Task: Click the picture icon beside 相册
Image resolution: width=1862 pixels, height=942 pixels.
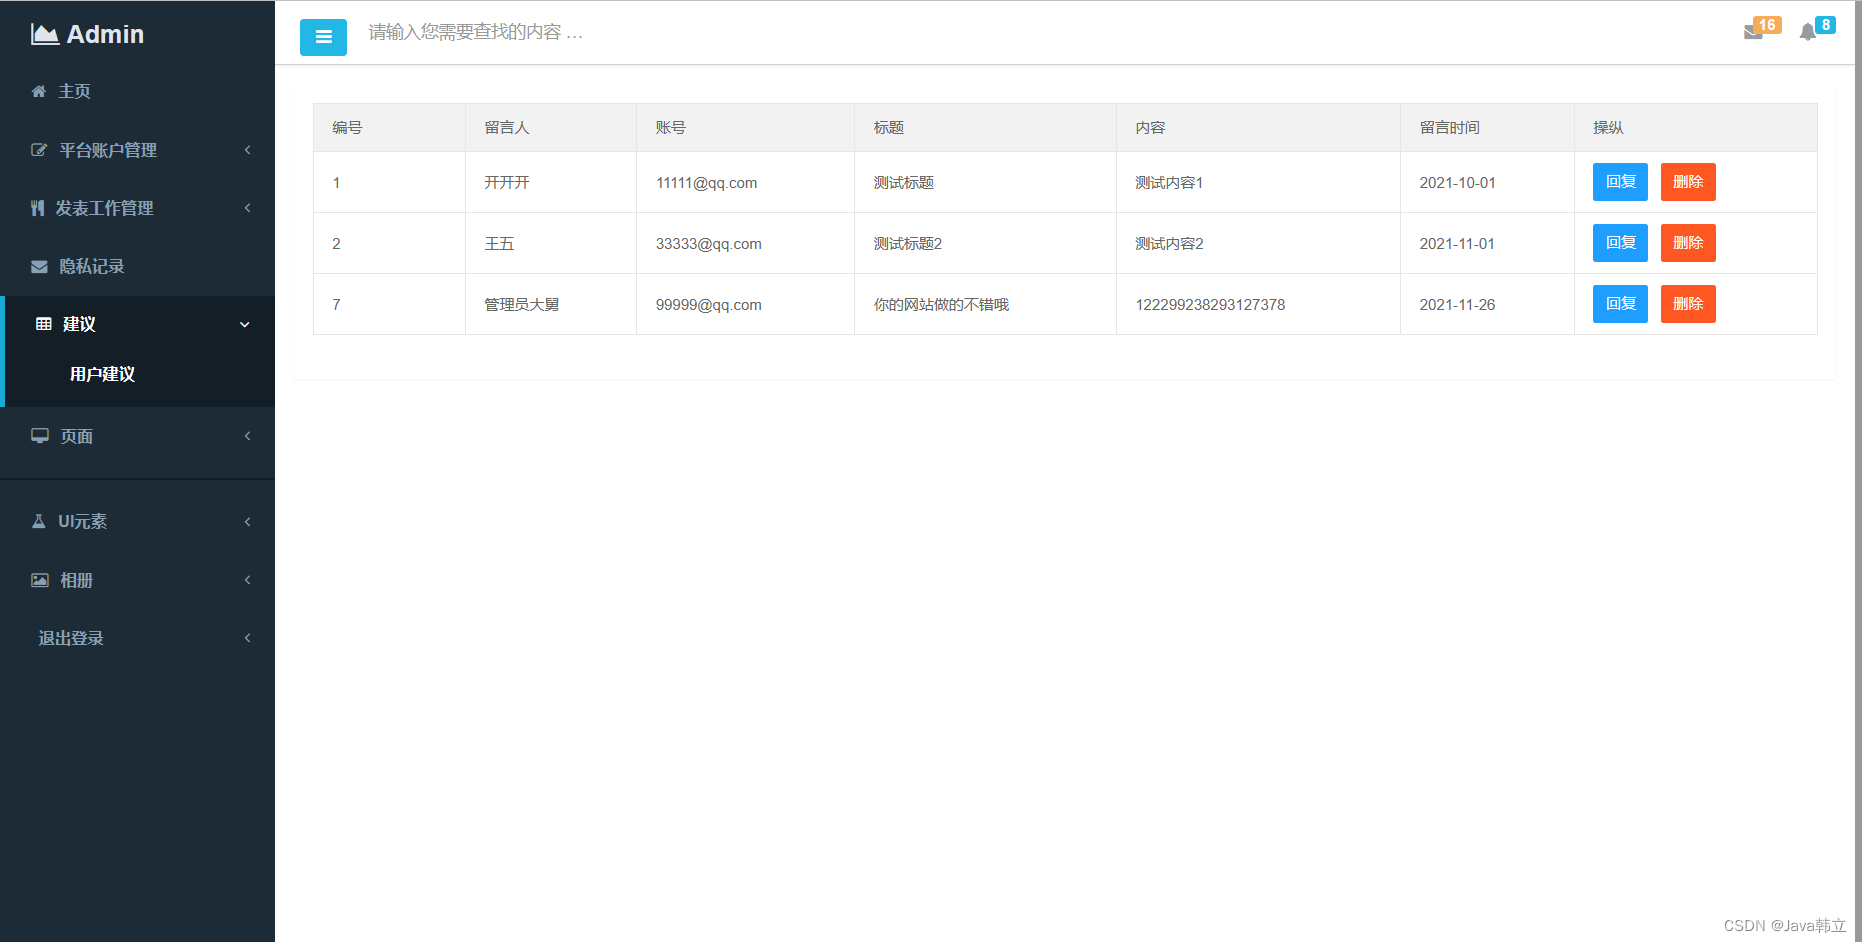Action: pos(40,580)
